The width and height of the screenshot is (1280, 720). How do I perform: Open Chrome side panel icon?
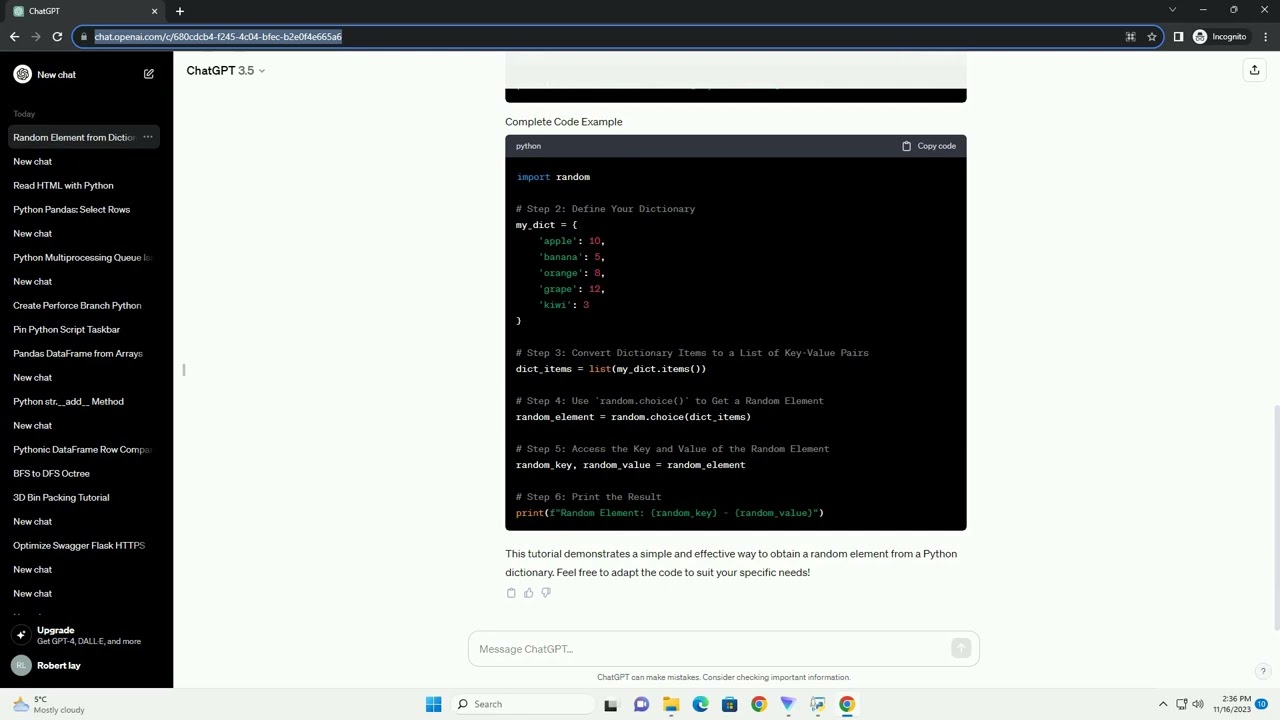pos(1178,37)
